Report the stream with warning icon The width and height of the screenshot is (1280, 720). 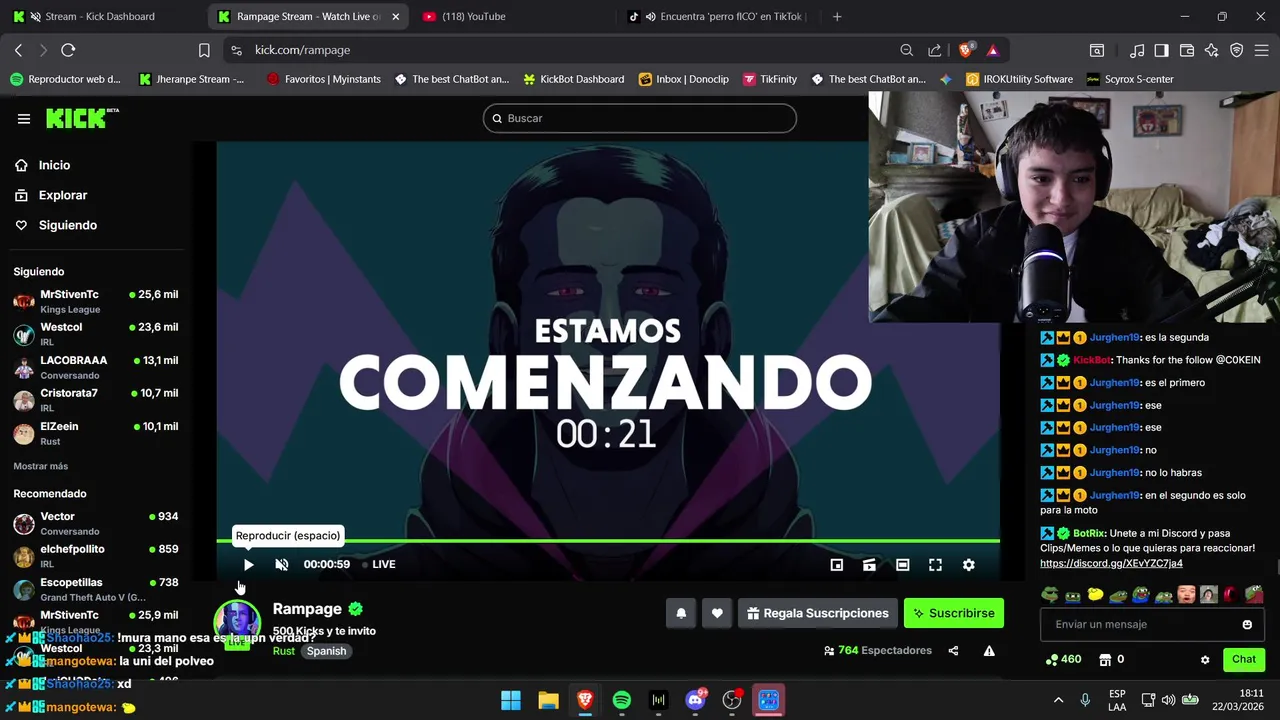989,651
